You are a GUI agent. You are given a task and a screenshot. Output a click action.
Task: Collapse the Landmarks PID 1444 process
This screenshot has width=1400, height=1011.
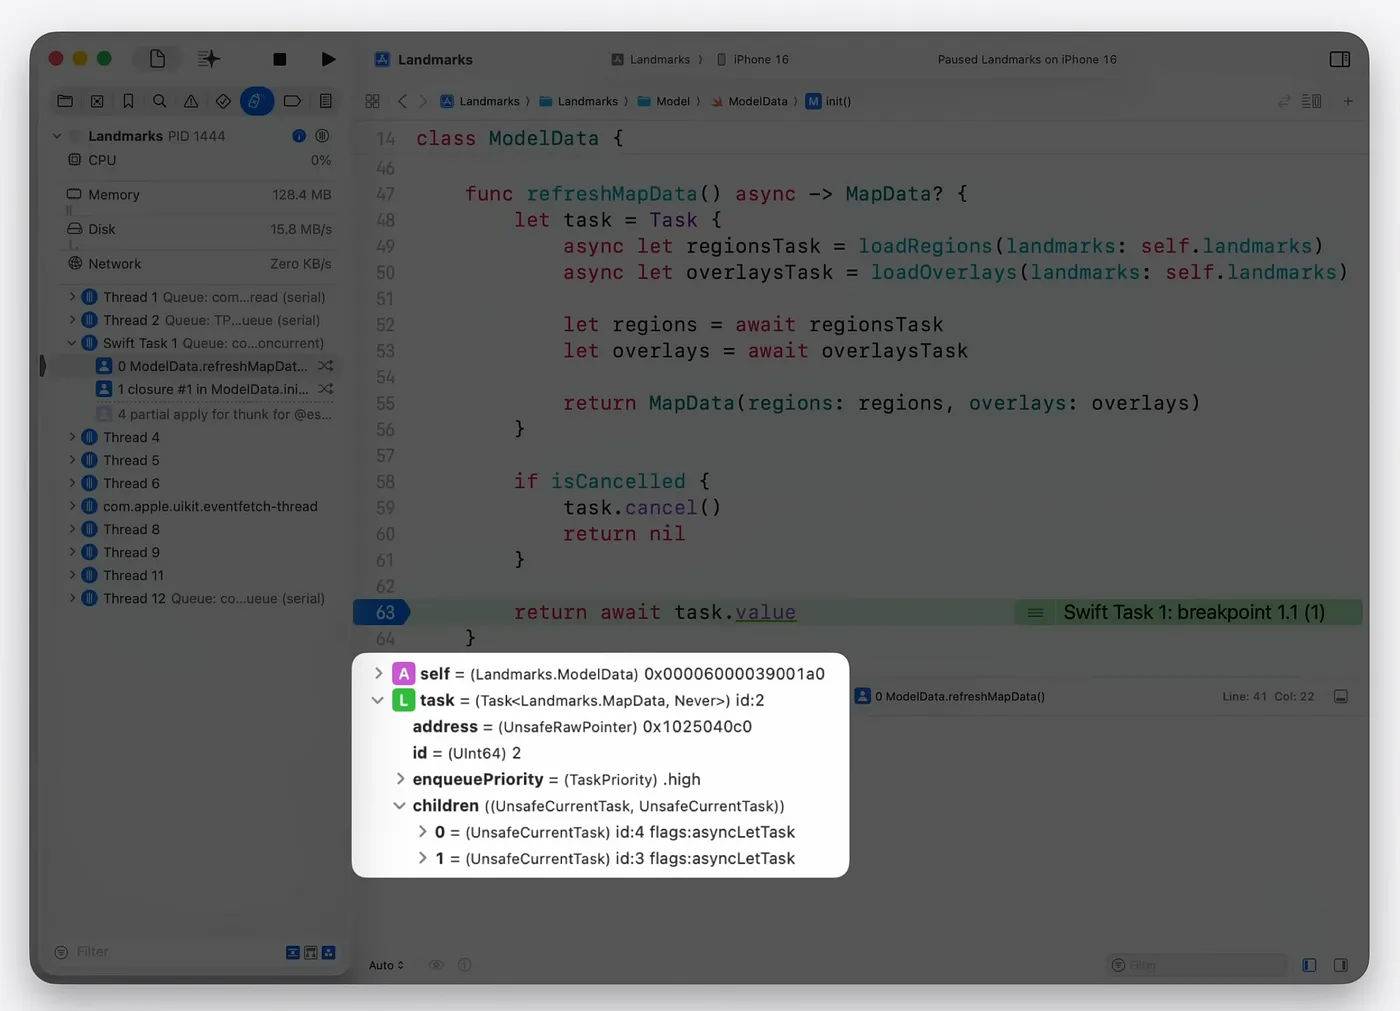click(x=57, y=136)
